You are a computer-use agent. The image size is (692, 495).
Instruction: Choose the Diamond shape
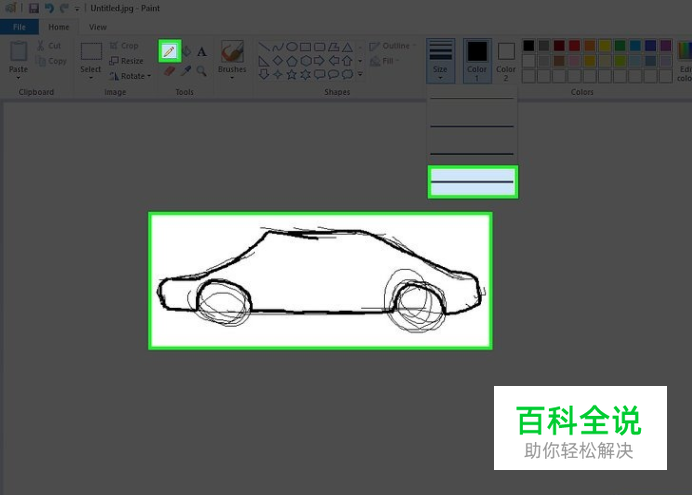(278, 61)
